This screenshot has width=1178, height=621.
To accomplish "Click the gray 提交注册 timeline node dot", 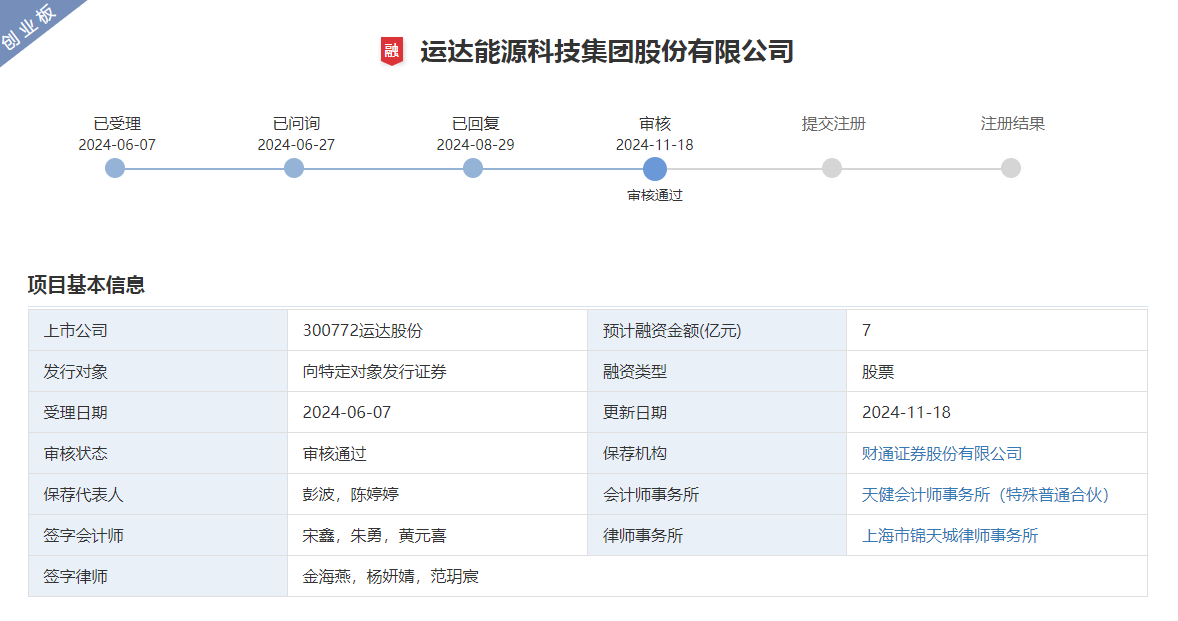I will (x=833, y=169).
